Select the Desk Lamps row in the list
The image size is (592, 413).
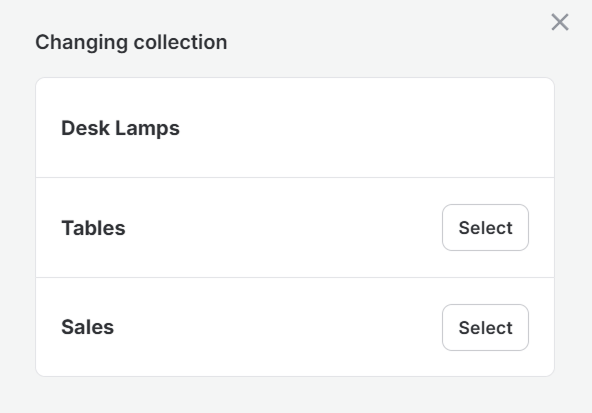click(295, 128)
